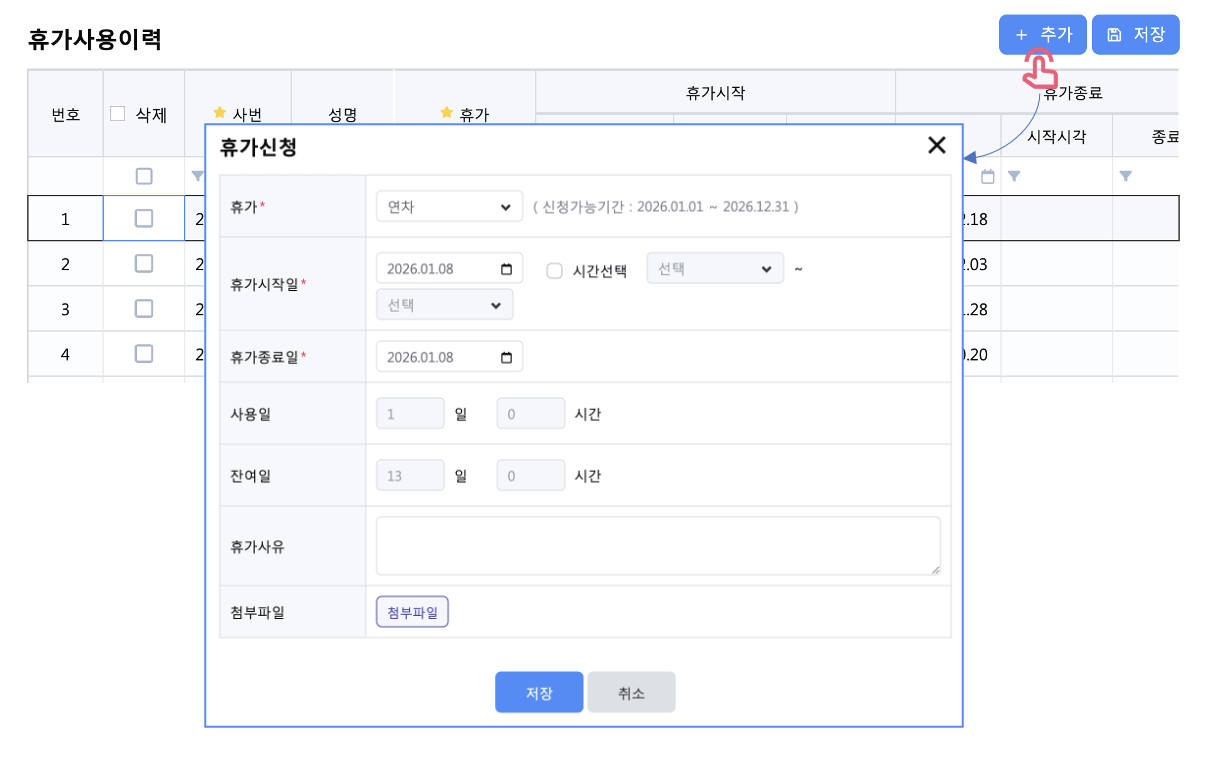This screenshot has width=1208, height=760.
Task: Click the 휴가사유 text area
Action: coord(658,546)
